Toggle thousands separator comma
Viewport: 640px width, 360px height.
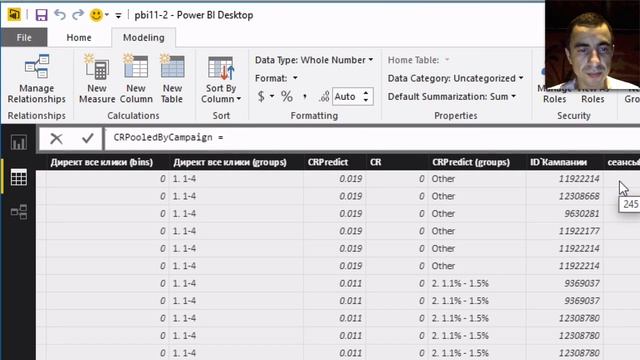[305, 97]
